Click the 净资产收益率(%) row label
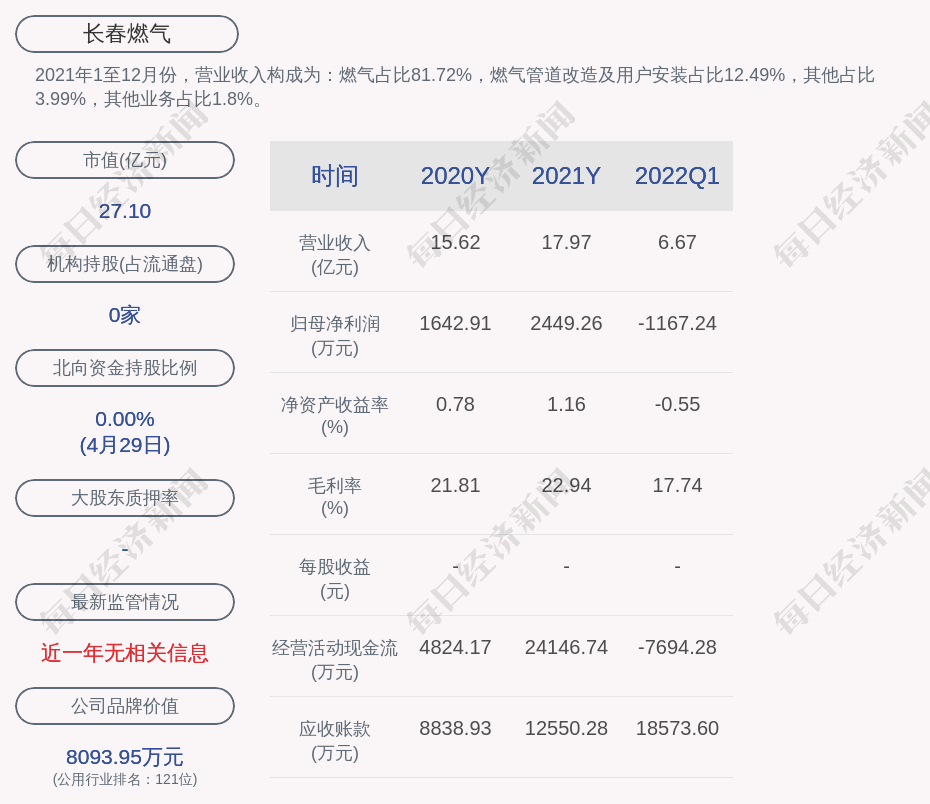The width and height of the screenshot is (930, 804). pos(335,416)
